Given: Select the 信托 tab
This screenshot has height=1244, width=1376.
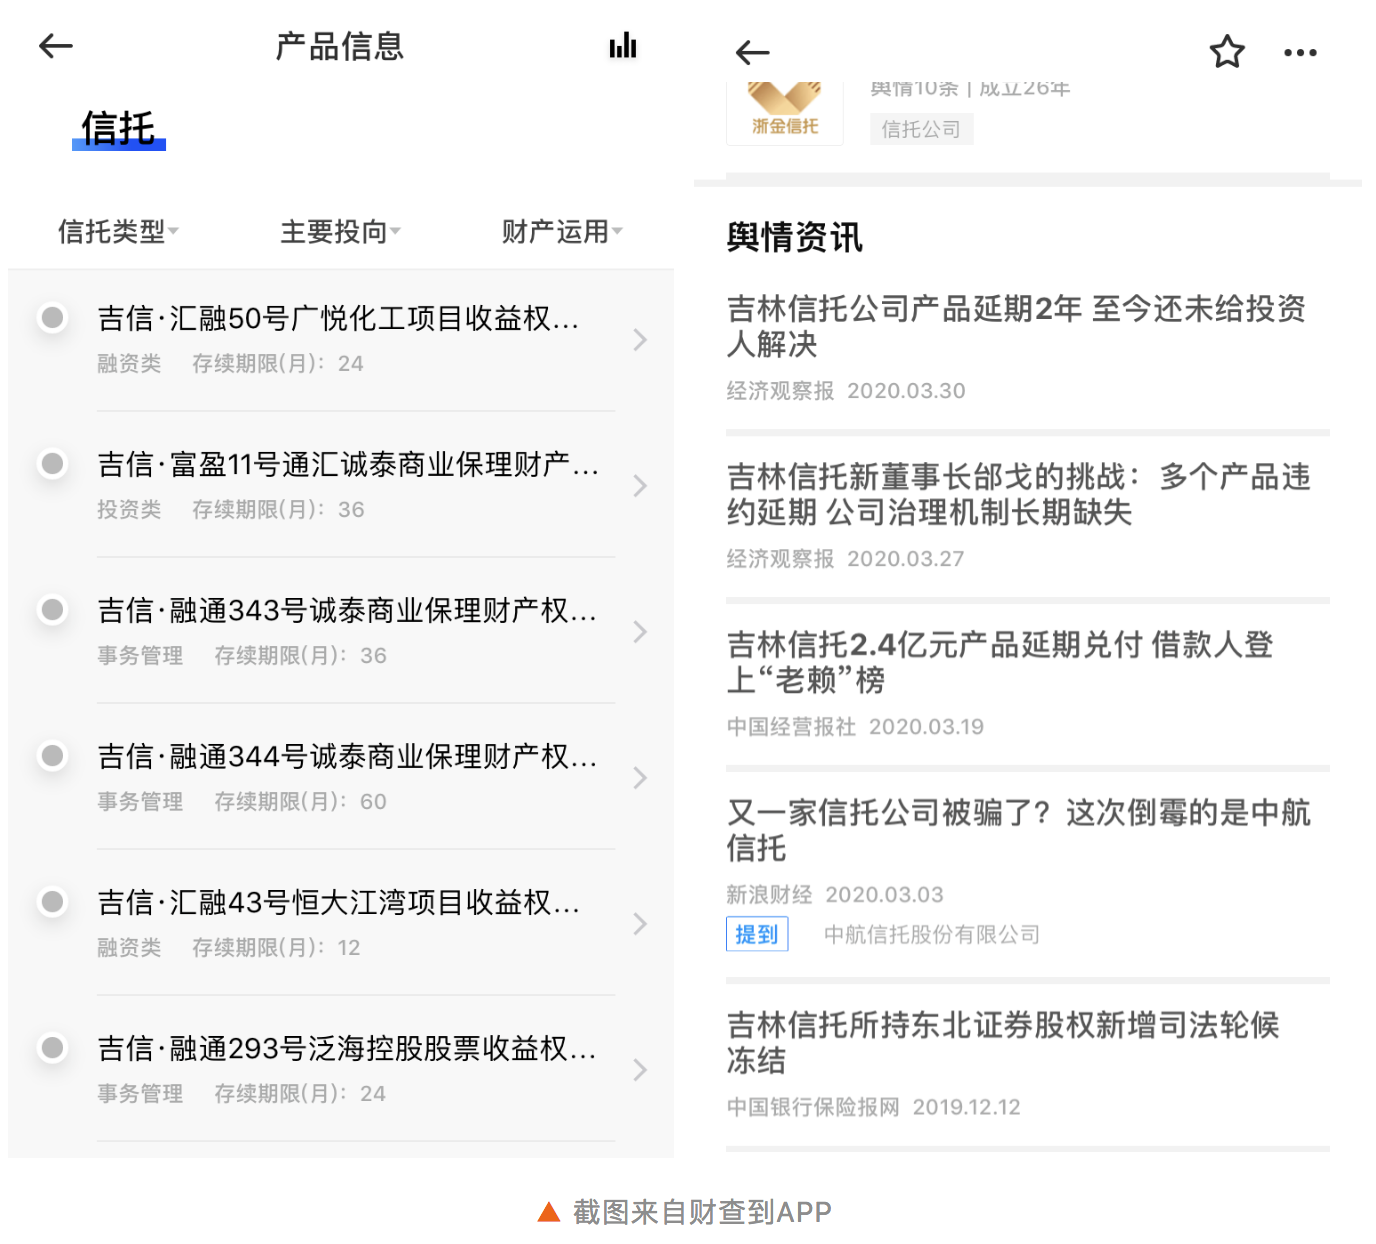Looking at the screenshot, I should [x=118, y=129].
